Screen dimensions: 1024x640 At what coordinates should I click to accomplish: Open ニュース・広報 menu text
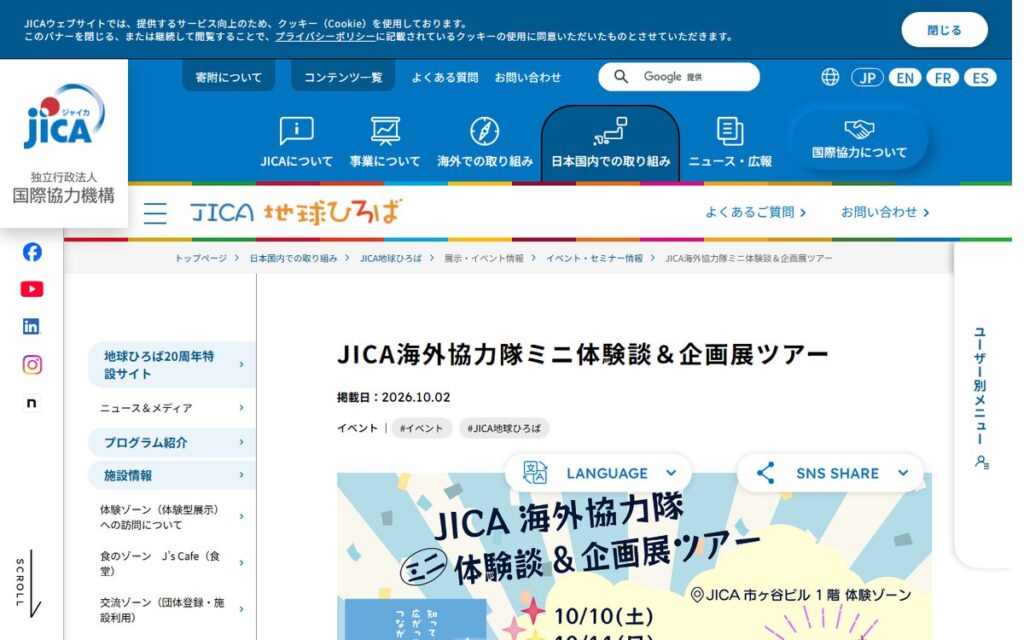pos(730,161)
